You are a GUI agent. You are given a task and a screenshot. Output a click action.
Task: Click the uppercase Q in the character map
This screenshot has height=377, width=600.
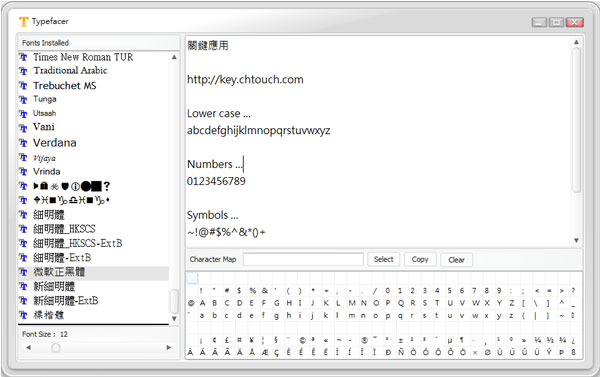pos(401,304)
